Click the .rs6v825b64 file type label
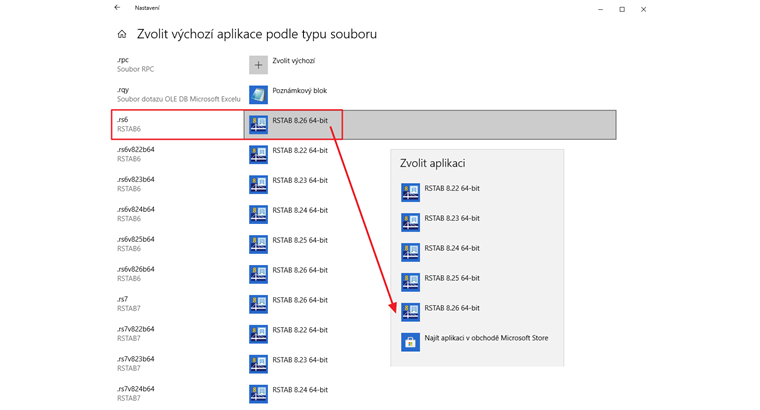Image resolution: width=760 pixels, height=410 pixels. point(136,239)
